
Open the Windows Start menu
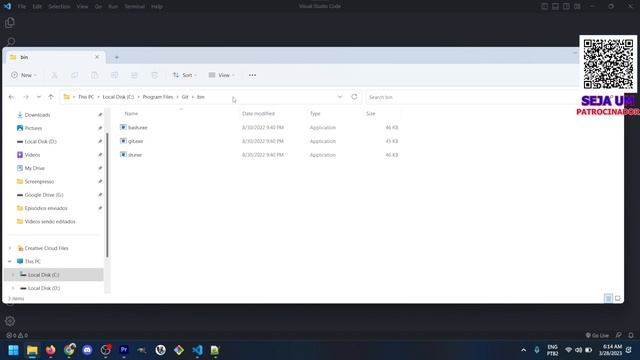point(13,350)
